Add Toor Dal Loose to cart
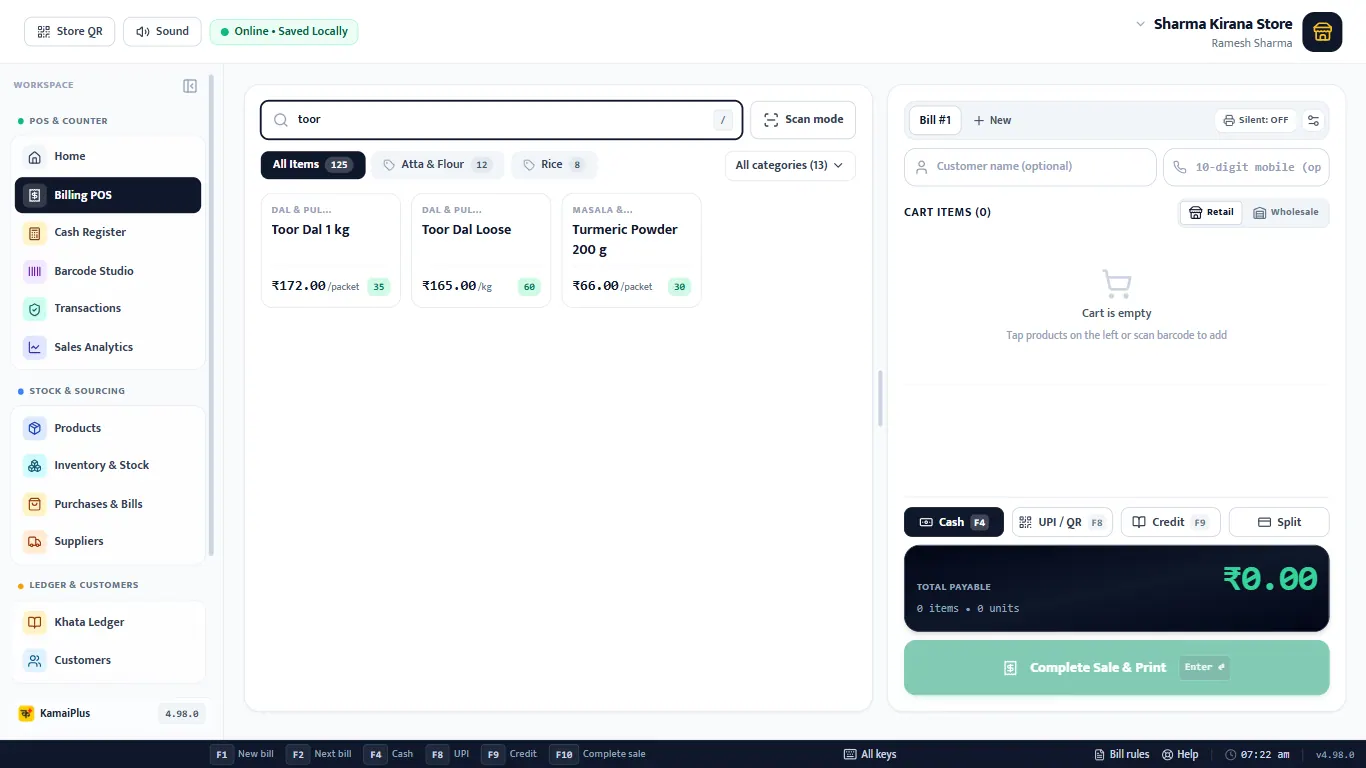This screenshot has height=768, width=1366. coord(481,250)
